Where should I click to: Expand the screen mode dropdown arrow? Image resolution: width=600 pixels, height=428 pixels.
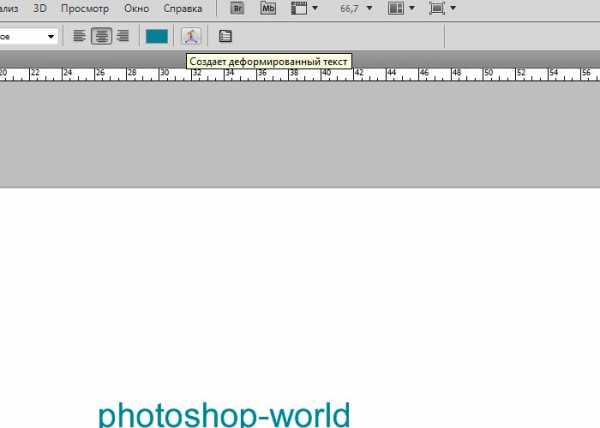453,8
